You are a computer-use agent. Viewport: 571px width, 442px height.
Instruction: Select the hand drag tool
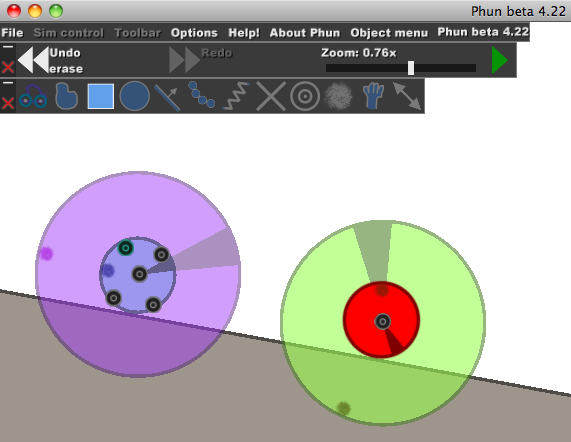tap(373, 96)
